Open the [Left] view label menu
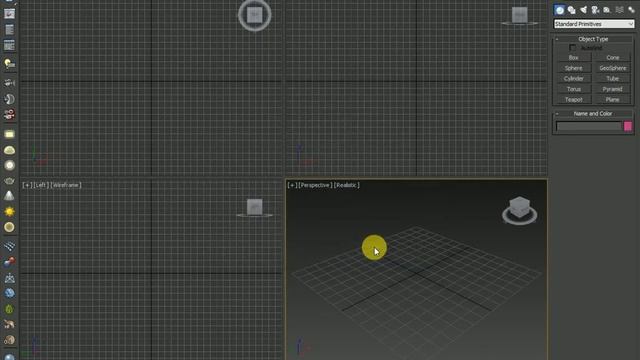 click(41, 185)
